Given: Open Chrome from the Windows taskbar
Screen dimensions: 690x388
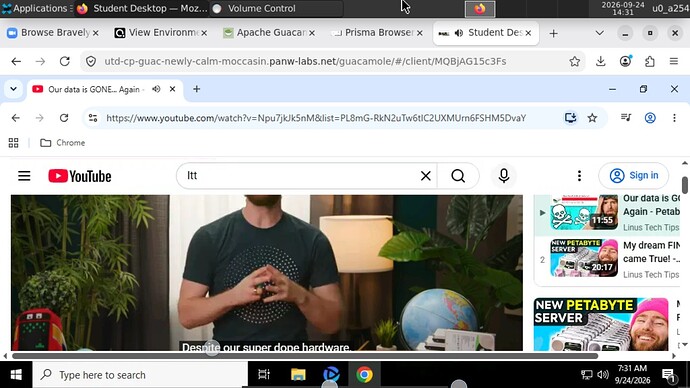Looking at the screenshot, I should pos(364,375).
